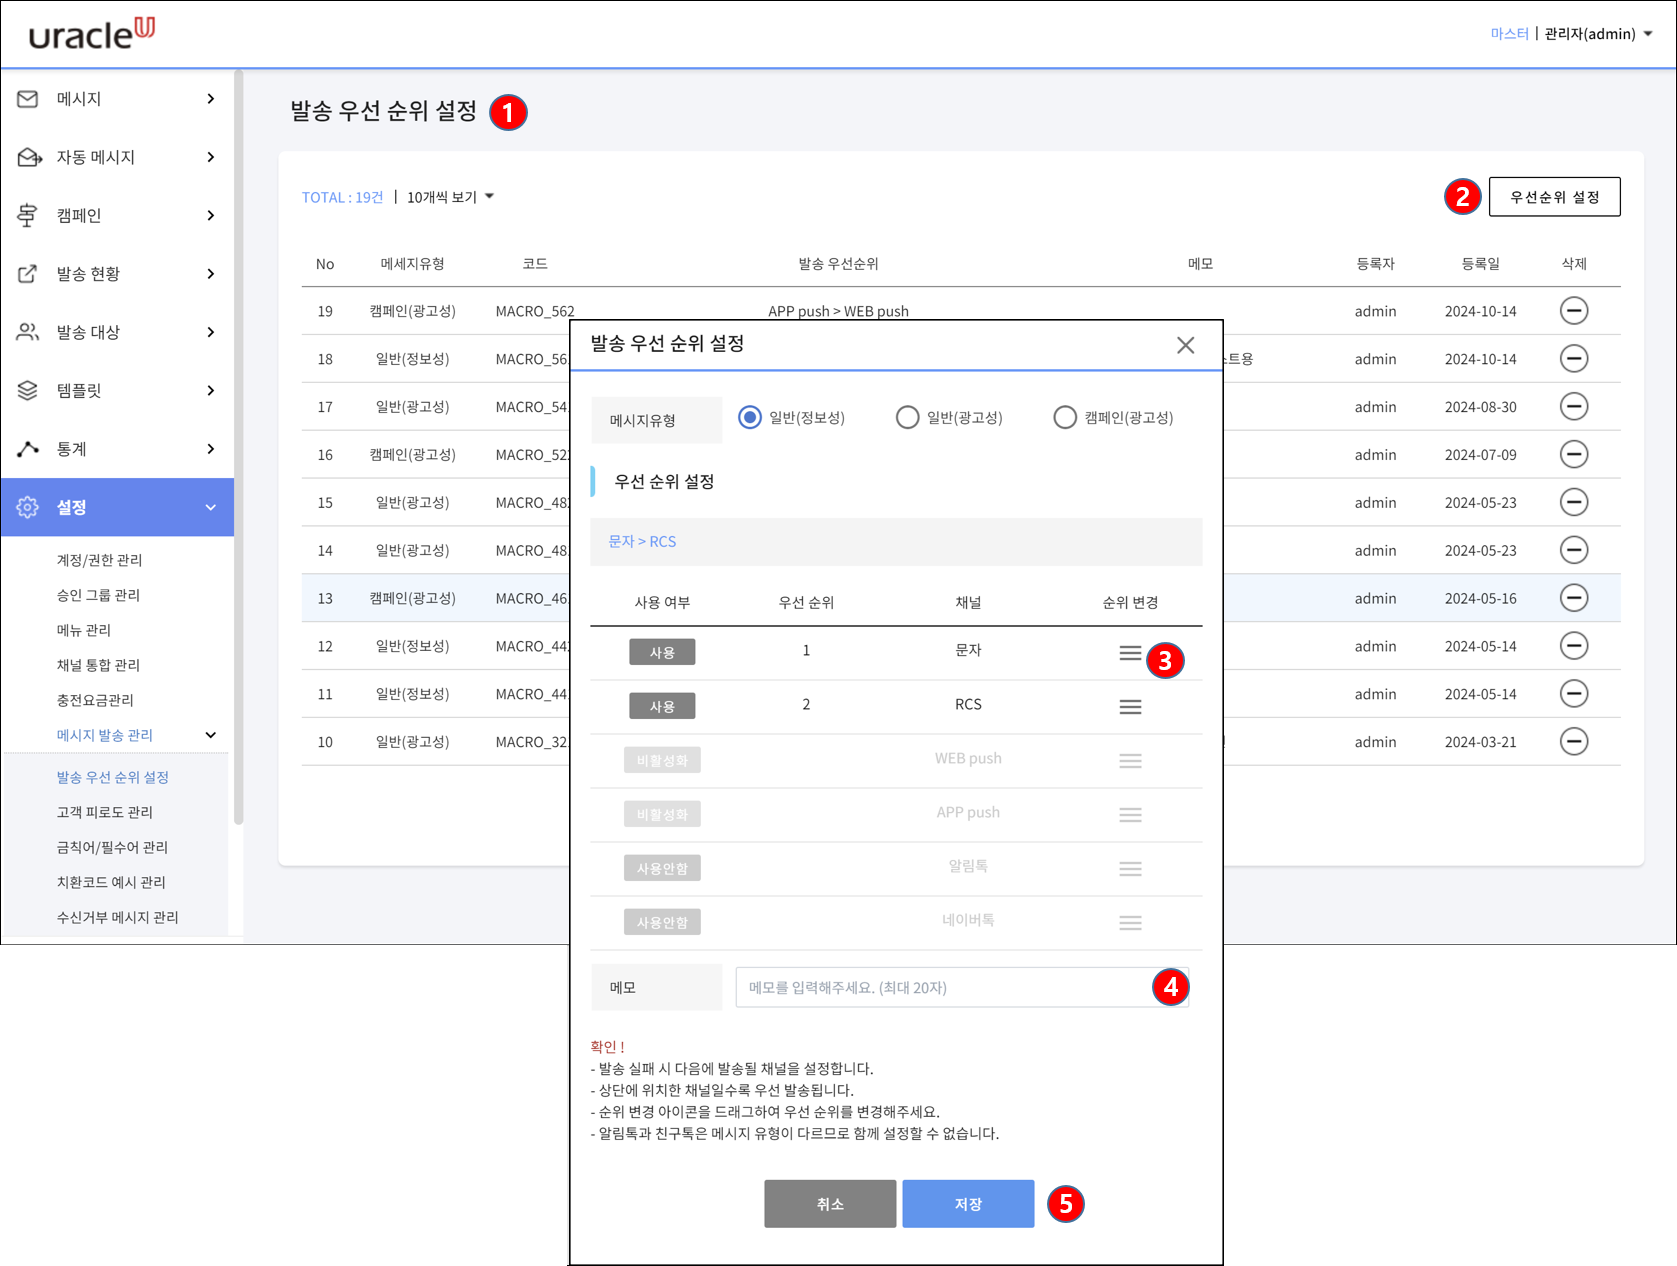Open 계정/권한 관리 menu item
This screenshot has height=1266, width=1677.
coord(99,560)
